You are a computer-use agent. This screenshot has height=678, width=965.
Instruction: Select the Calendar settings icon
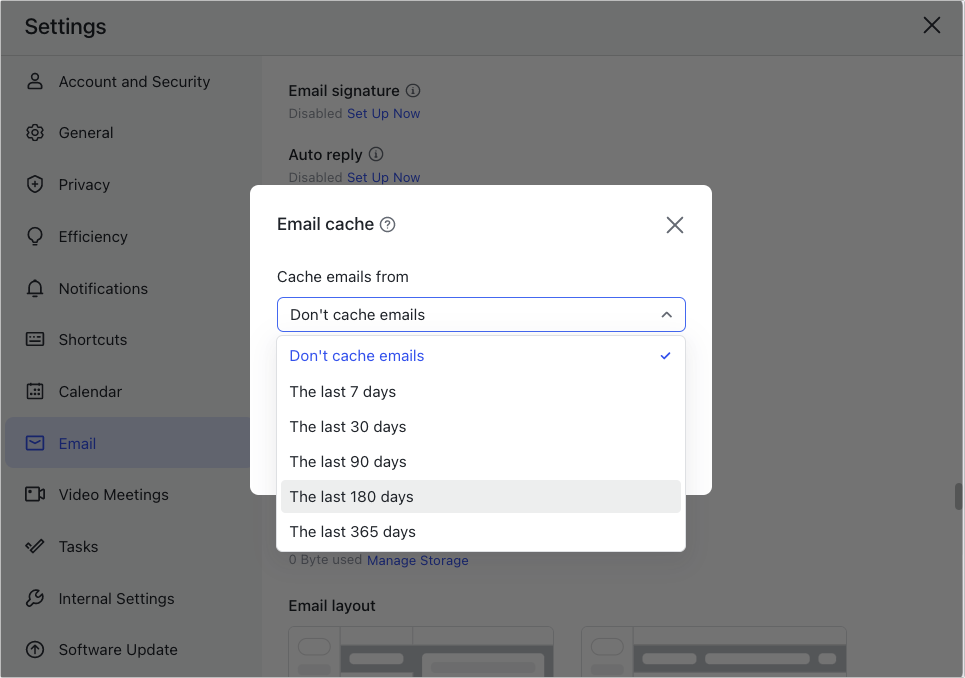pos(35,391)
